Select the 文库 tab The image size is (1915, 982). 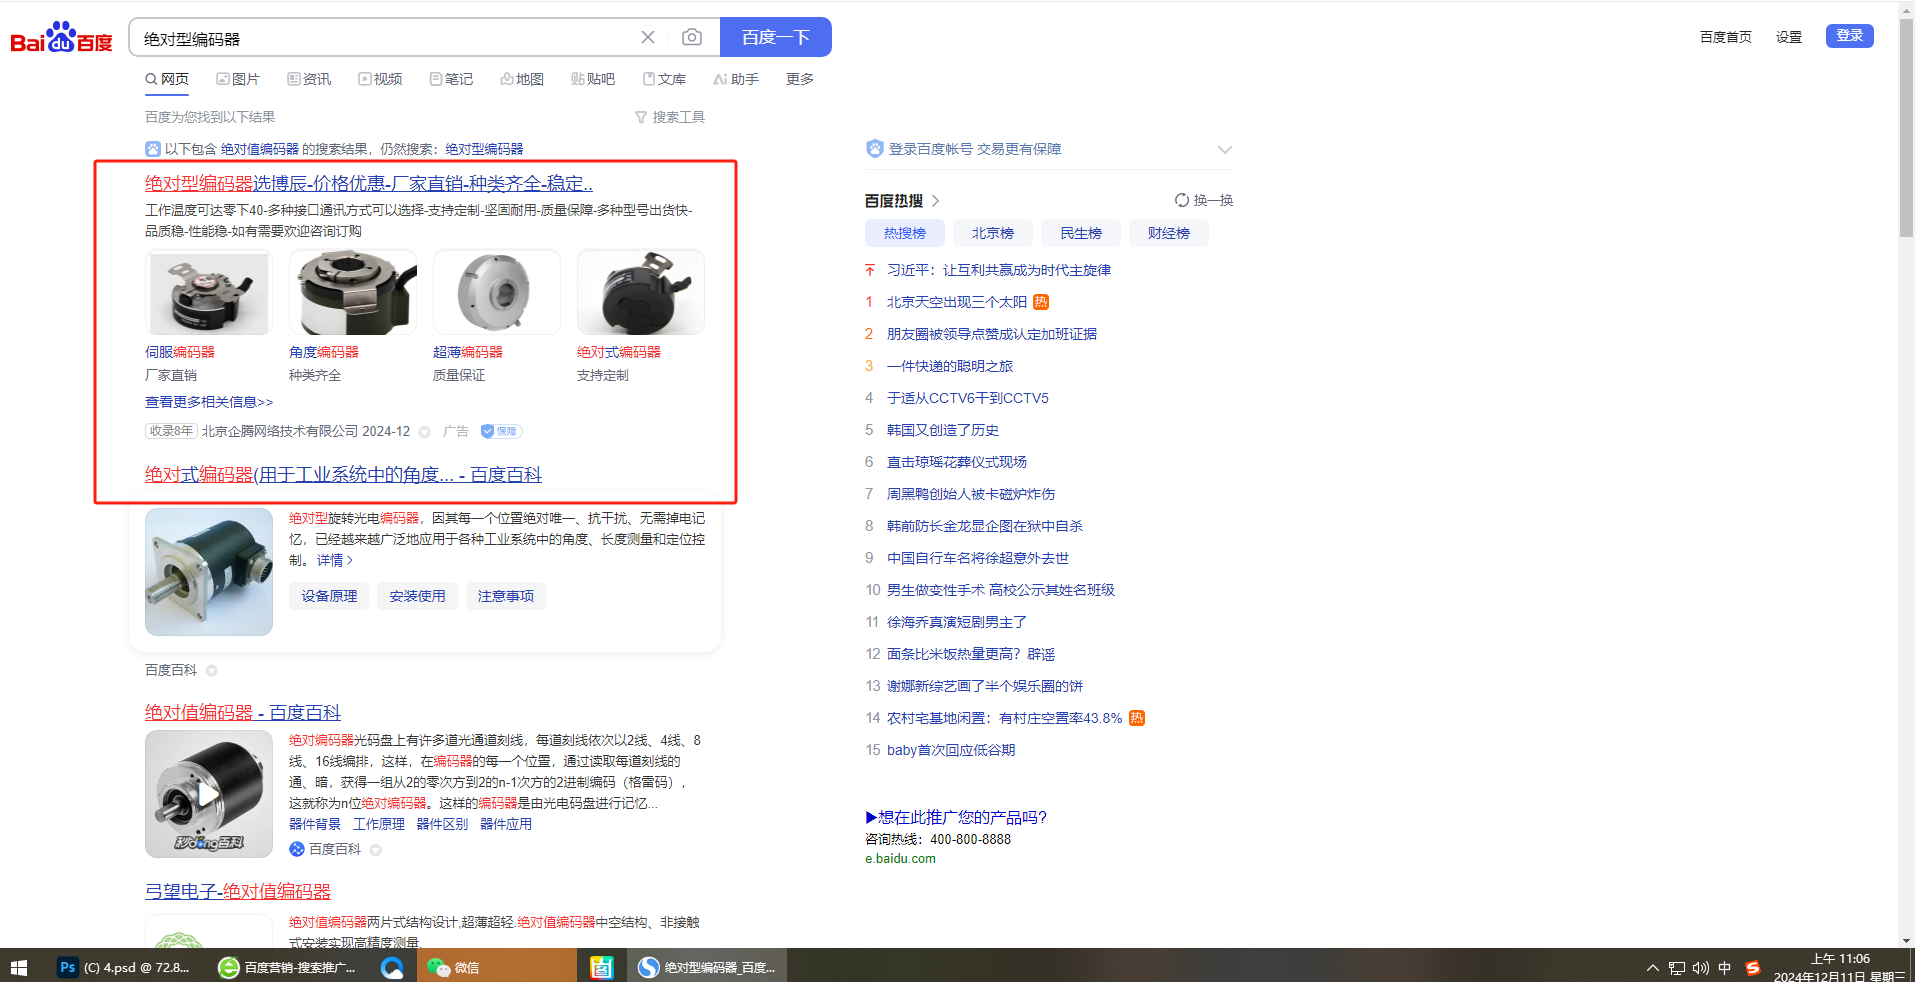click(664, 79)
